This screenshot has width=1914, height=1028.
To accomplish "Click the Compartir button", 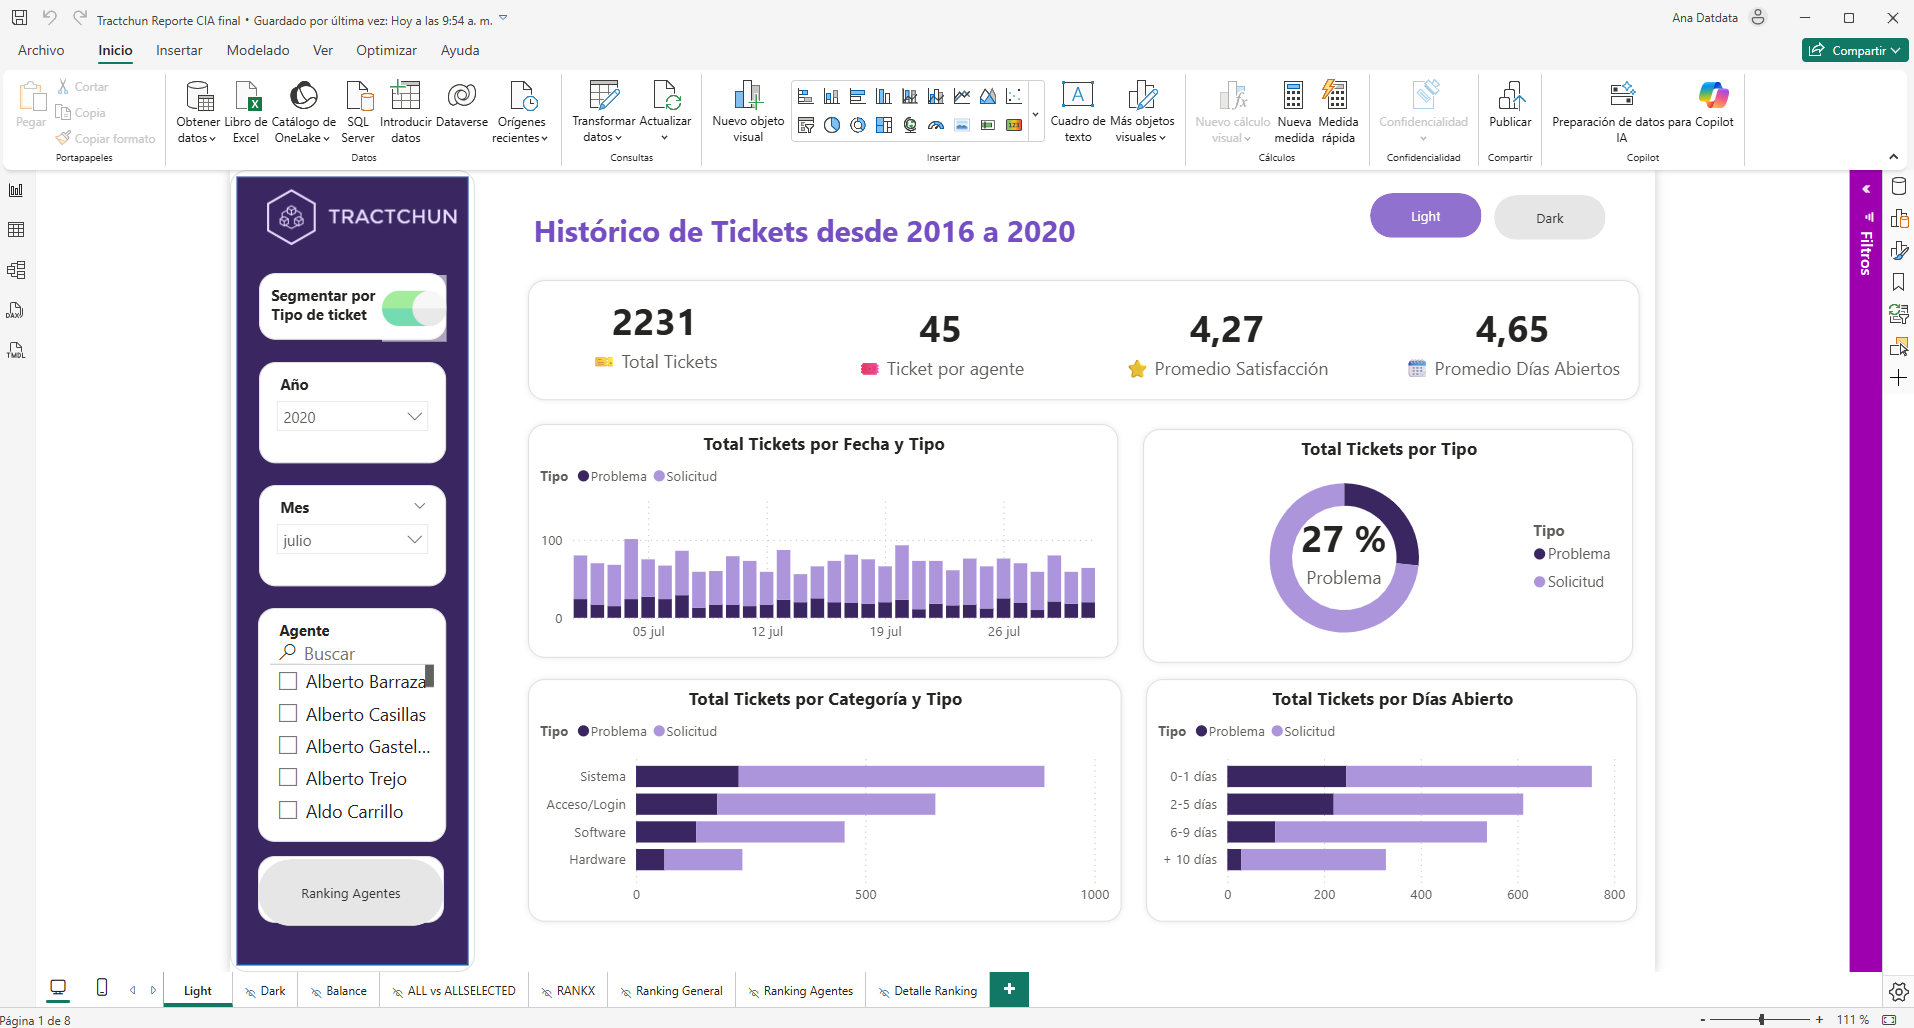I will pos(1855,50).
